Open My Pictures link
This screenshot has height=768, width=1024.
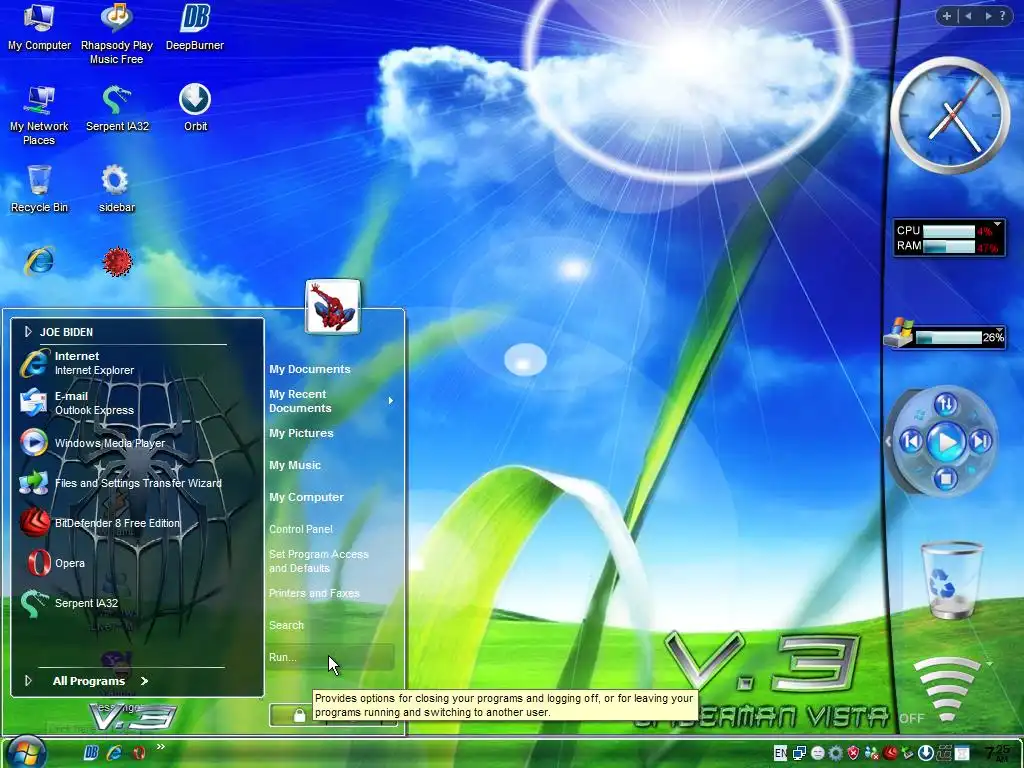[301, 433]
